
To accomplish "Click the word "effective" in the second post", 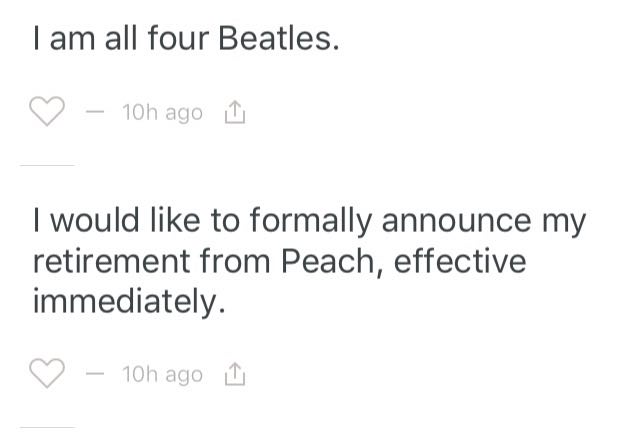I will (460, 261).
